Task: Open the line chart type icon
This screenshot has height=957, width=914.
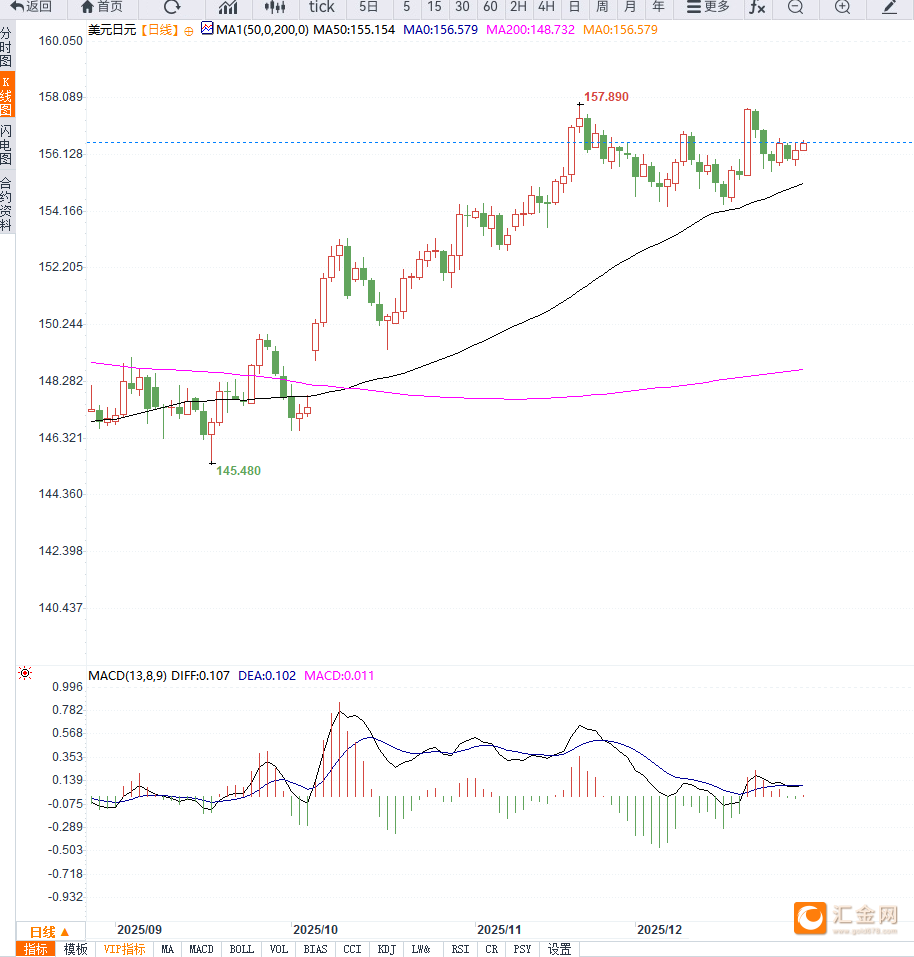Action: pos(228,7)
